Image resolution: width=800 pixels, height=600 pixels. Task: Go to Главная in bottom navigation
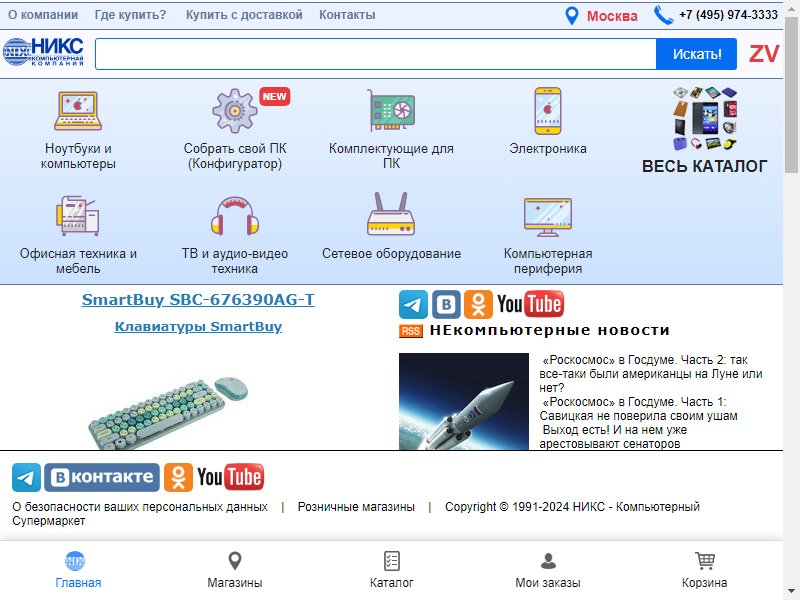tap(78, 570)
